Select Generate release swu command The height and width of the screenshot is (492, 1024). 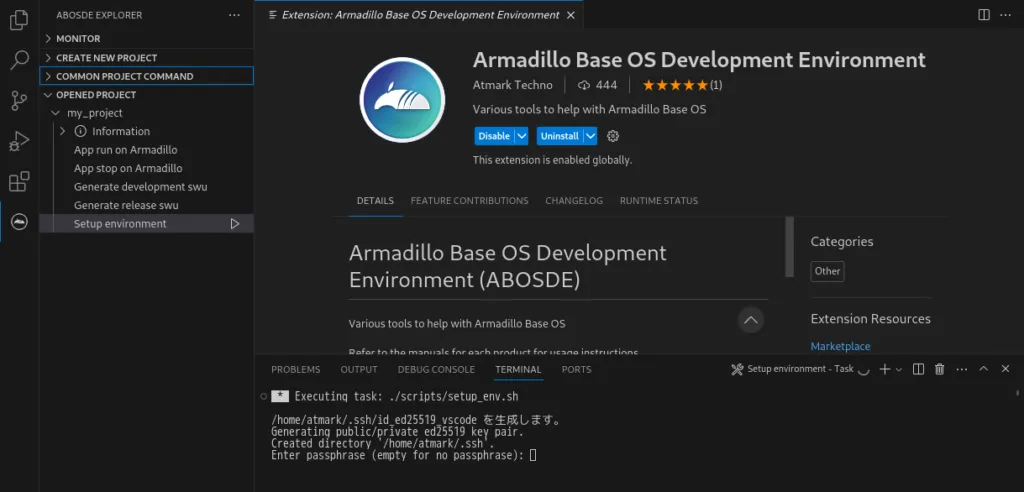pyautogui.click(x=126, y=205)
